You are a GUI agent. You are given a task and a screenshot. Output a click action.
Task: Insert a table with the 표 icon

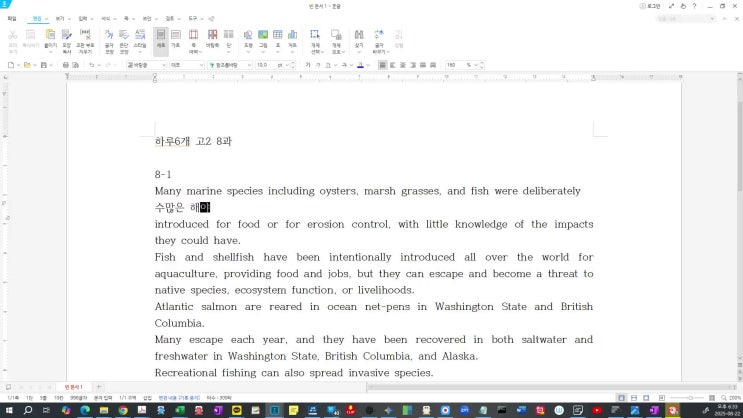[x=278, y=38]
